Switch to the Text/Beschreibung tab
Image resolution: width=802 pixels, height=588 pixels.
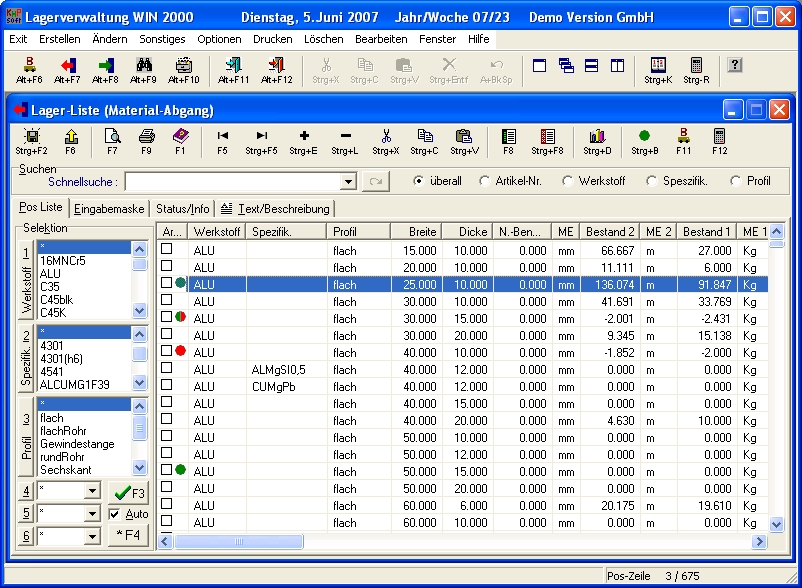pos(275,209)
